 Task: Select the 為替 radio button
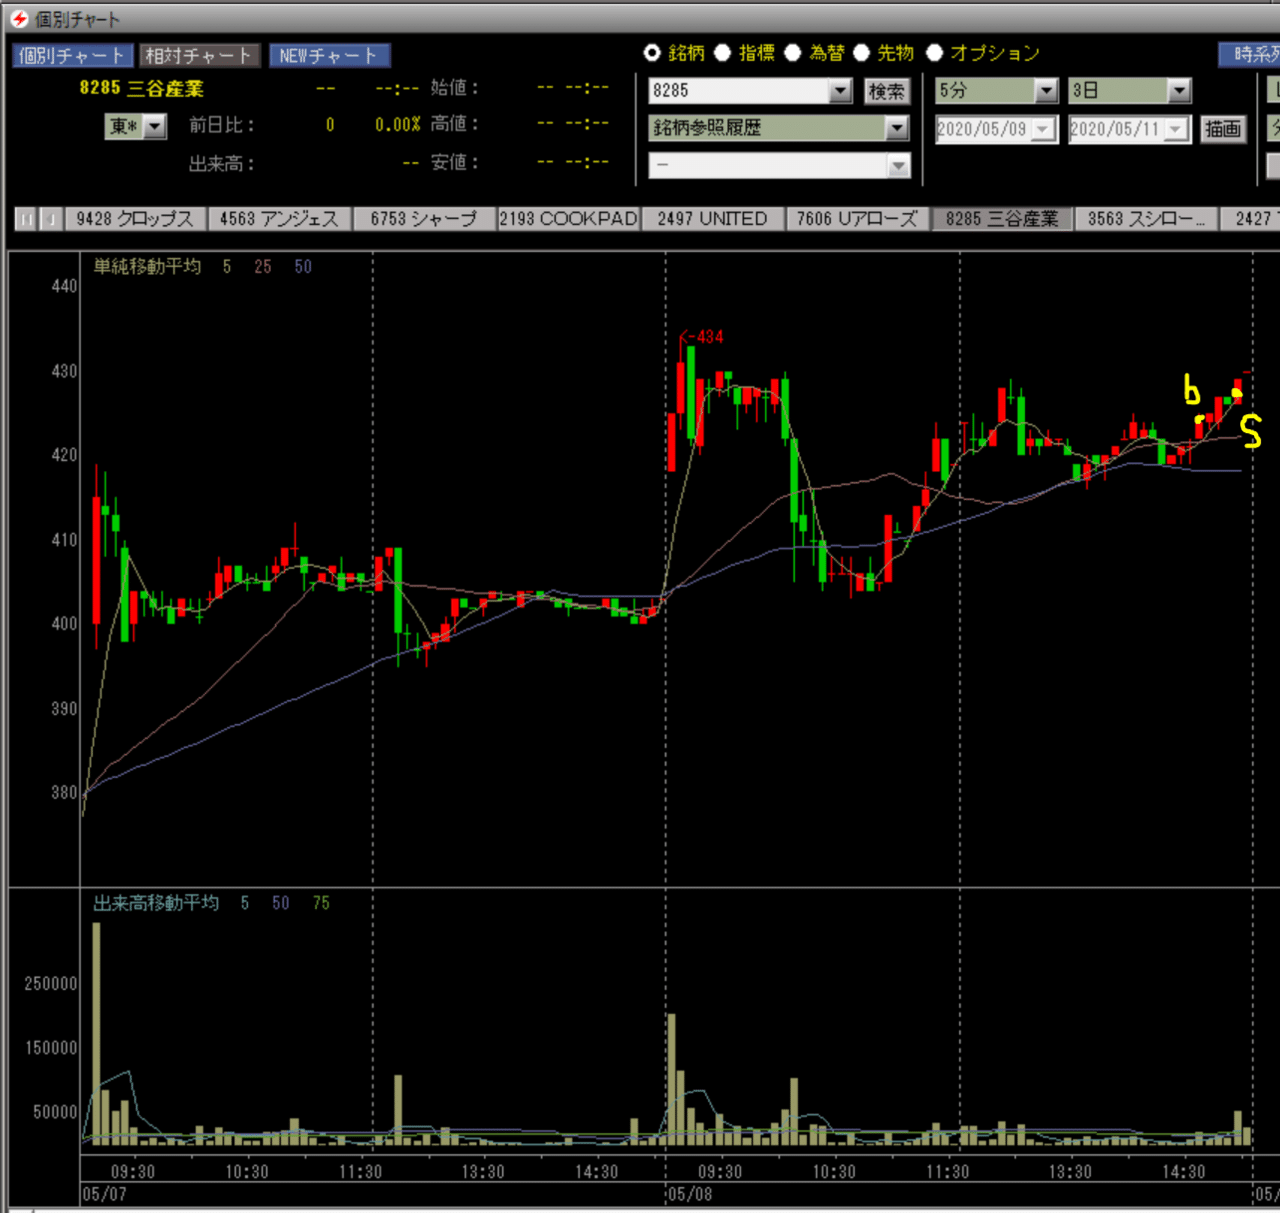[x=793, y=53]
